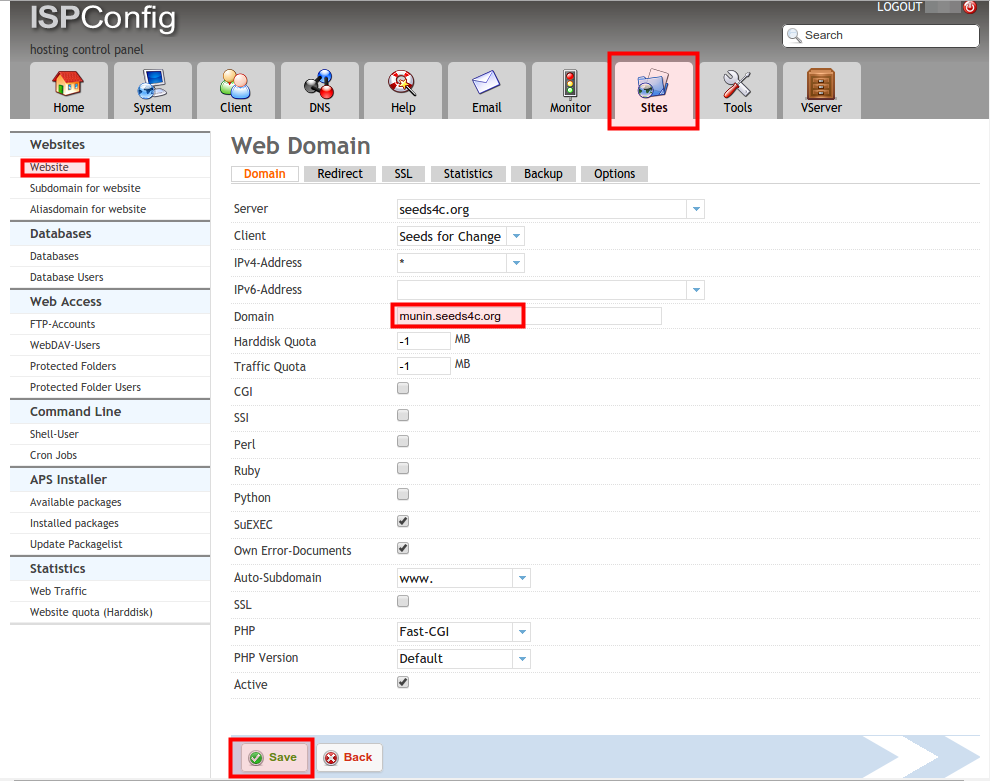Open the System module icon
The height and width of the screenshot is (781, 990).
pyautogui.click(x=152, y=83)
